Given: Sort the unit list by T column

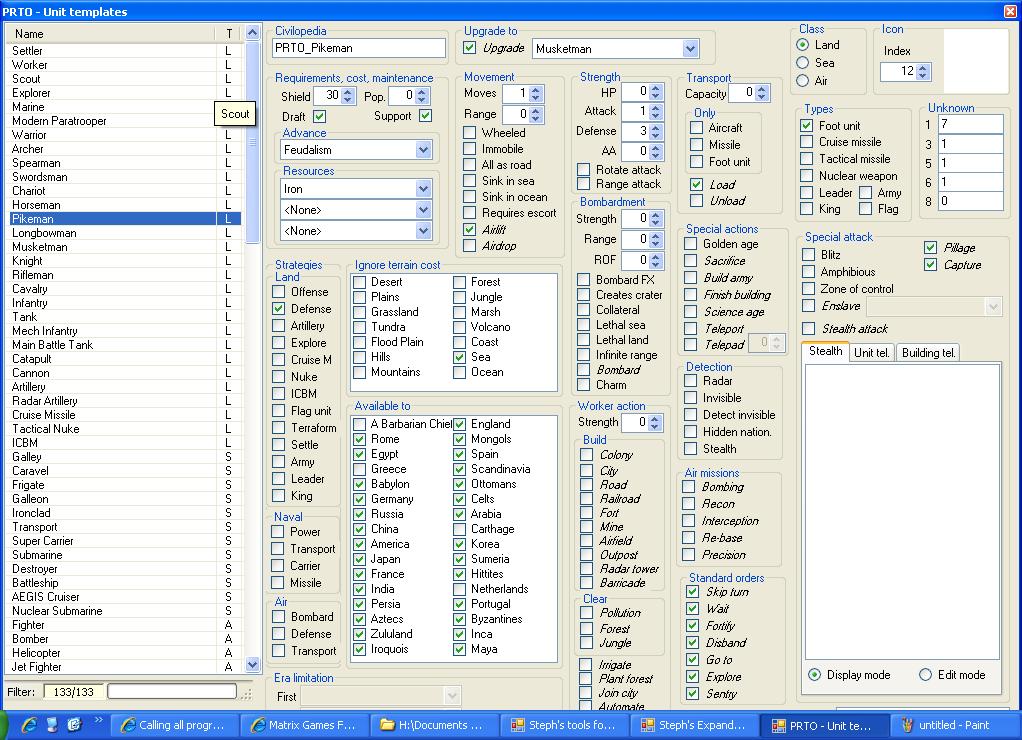Looking at the screenshot, I should click(x=229, y=33).
